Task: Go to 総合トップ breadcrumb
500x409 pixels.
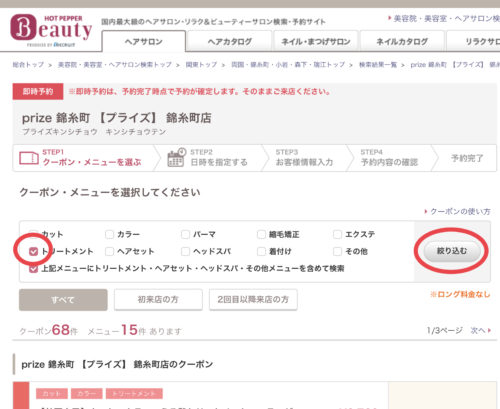Action: tap(28, 64)
